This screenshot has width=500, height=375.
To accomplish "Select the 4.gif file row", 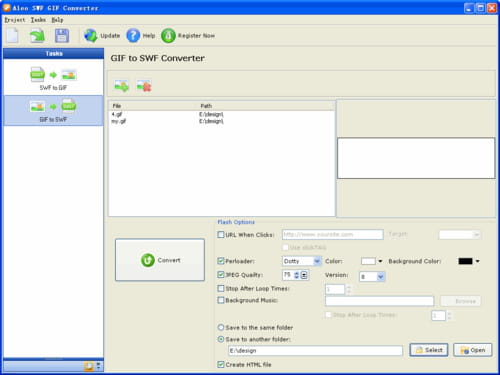I will coord(221,114).
